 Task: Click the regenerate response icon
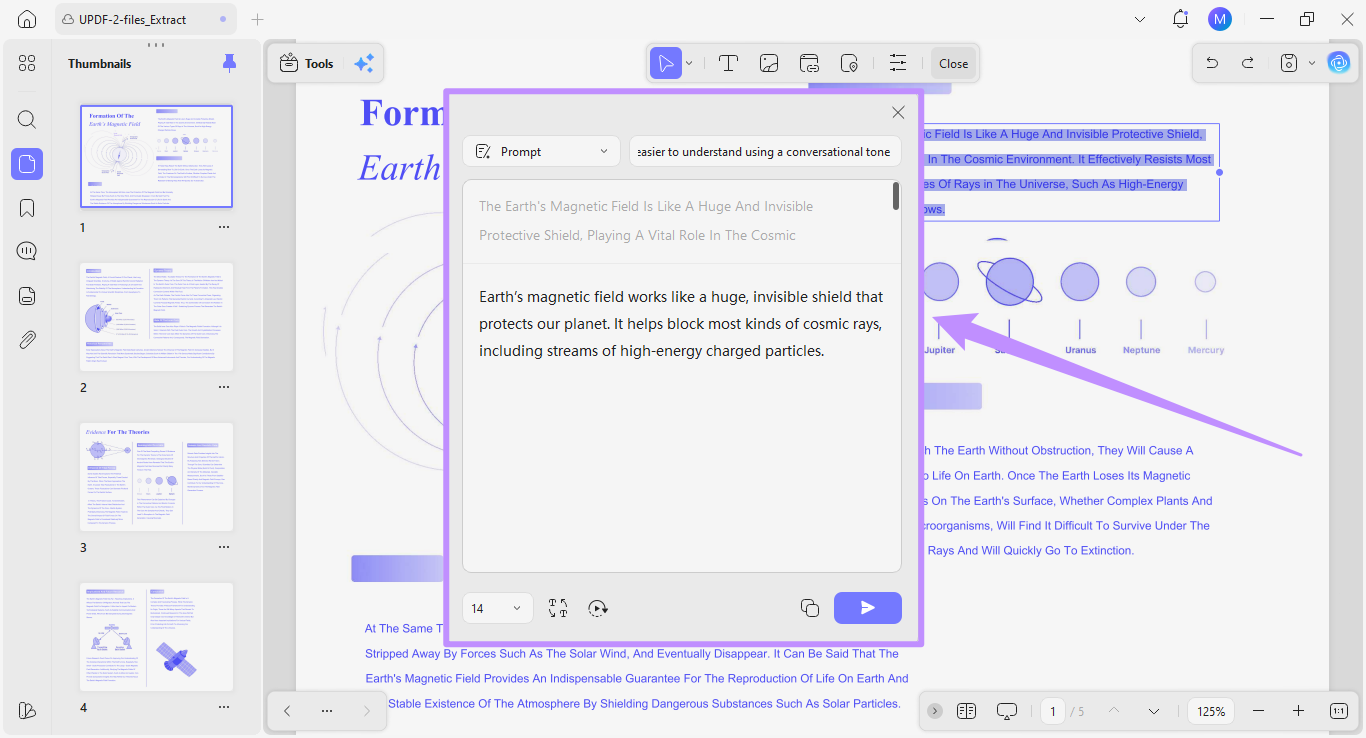click(598, 608)
